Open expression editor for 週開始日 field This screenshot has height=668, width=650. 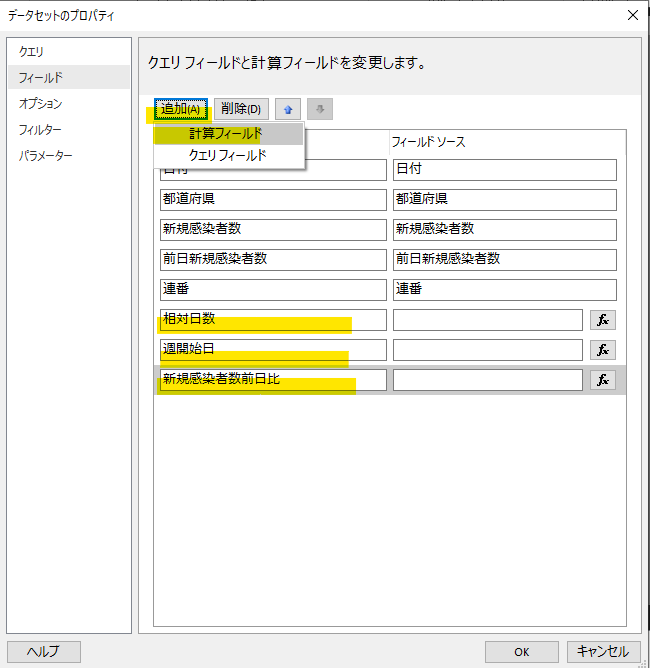tap(603, 350)
